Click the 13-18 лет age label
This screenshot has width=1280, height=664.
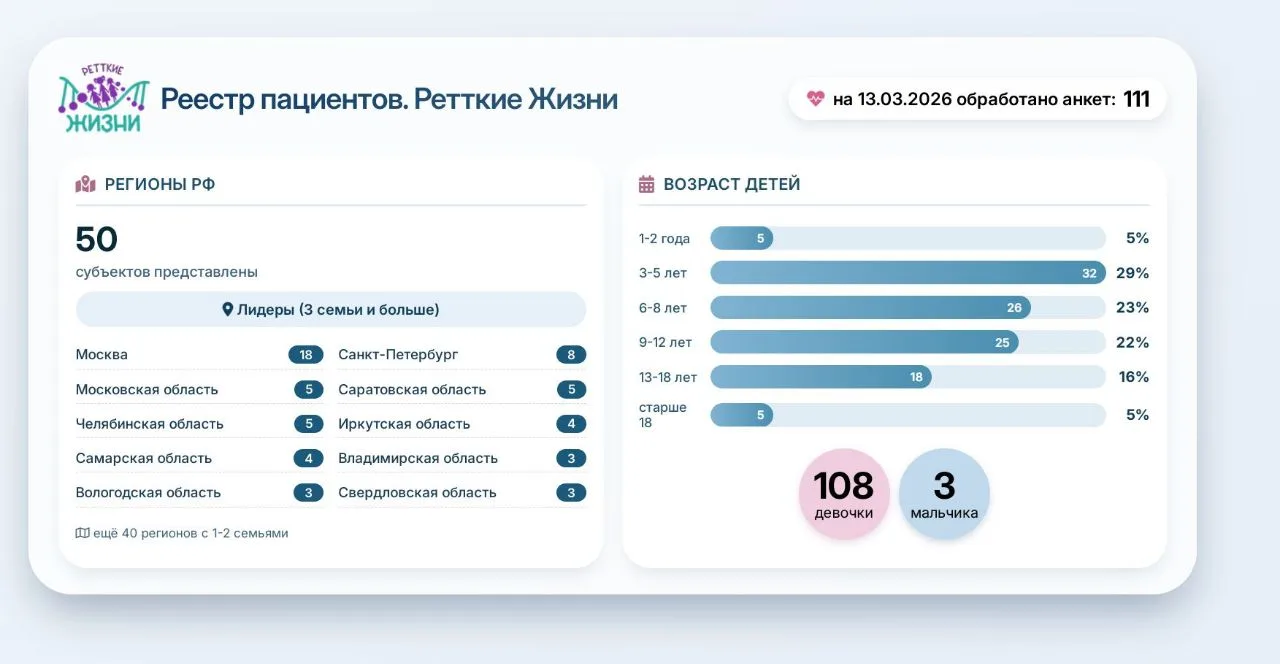[668, 377]
